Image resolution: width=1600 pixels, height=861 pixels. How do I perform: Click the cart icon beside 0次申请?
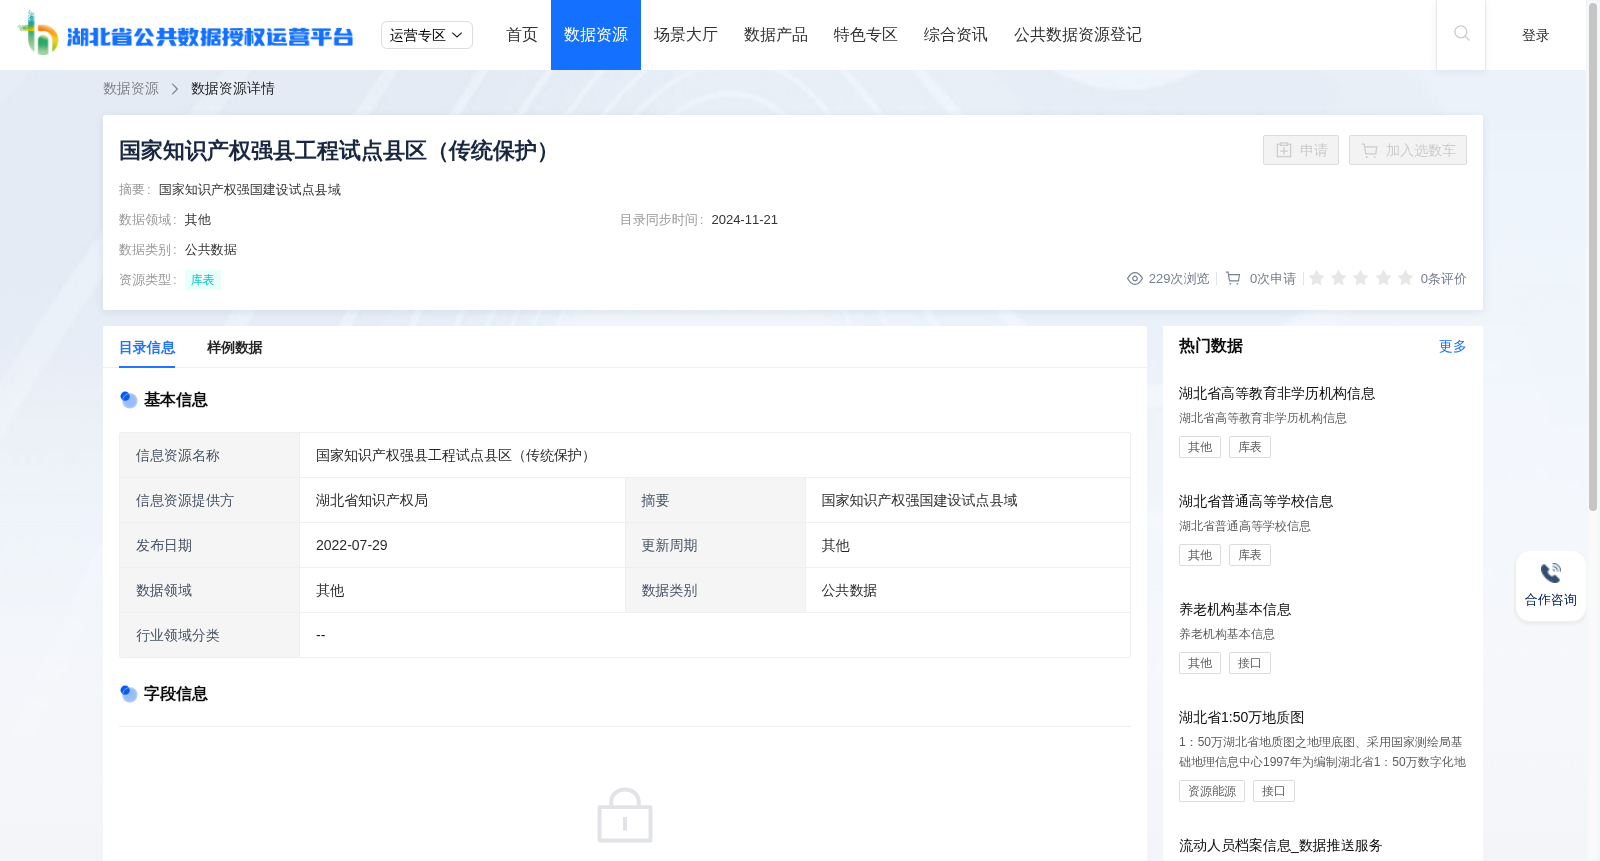coord(1233,279)
